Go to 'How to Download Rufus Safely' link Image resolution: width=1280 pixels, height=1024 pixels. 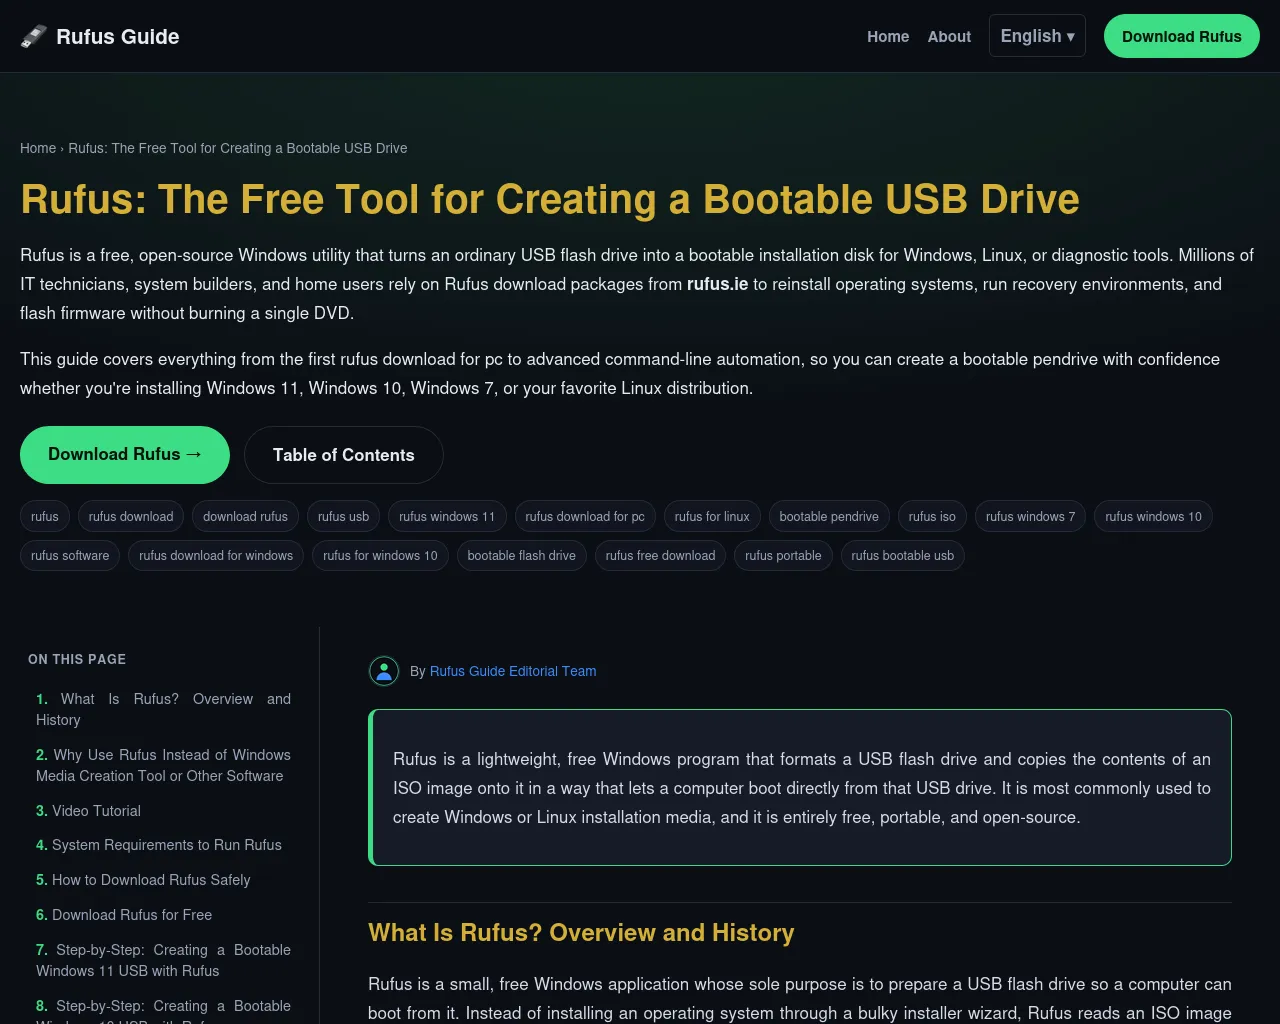pos(143,880)
